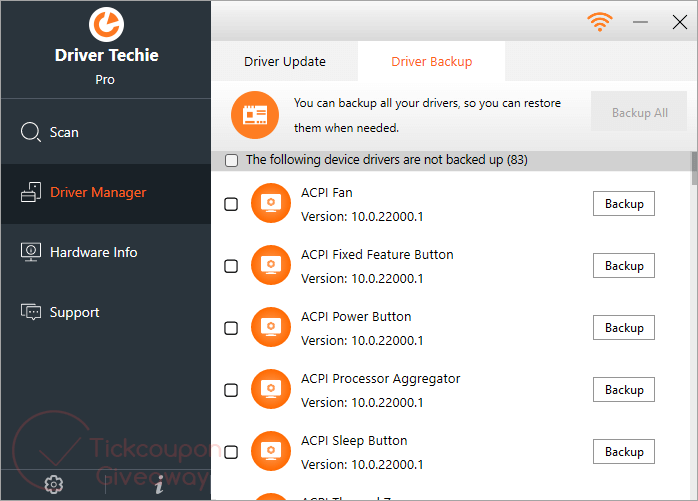Click the orange driver backup card icon
This screenshot has height=501, width=698.
pyautogui.click(x=255, y=115)
